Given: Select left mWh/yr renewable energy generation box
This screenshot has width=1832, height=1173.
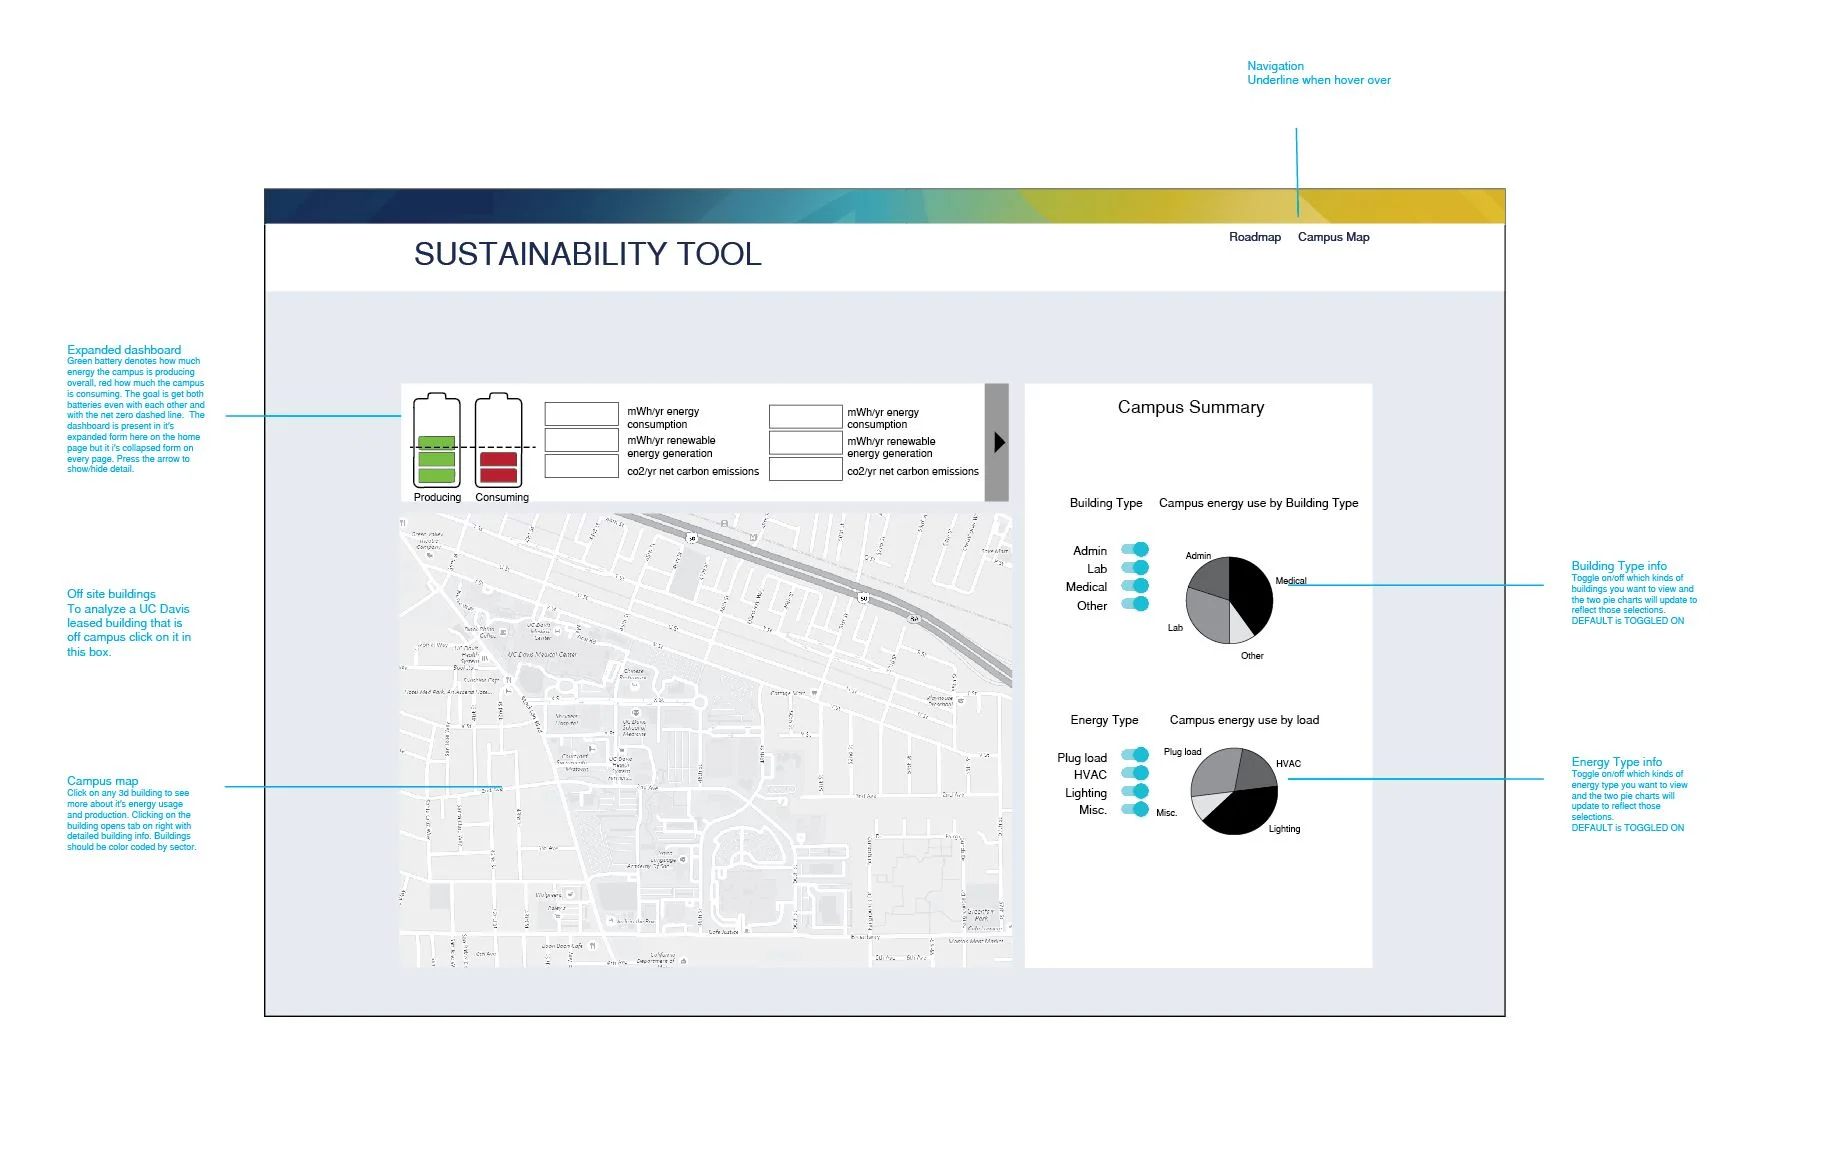Looking at the screenshot, I should tap(582, 440).
